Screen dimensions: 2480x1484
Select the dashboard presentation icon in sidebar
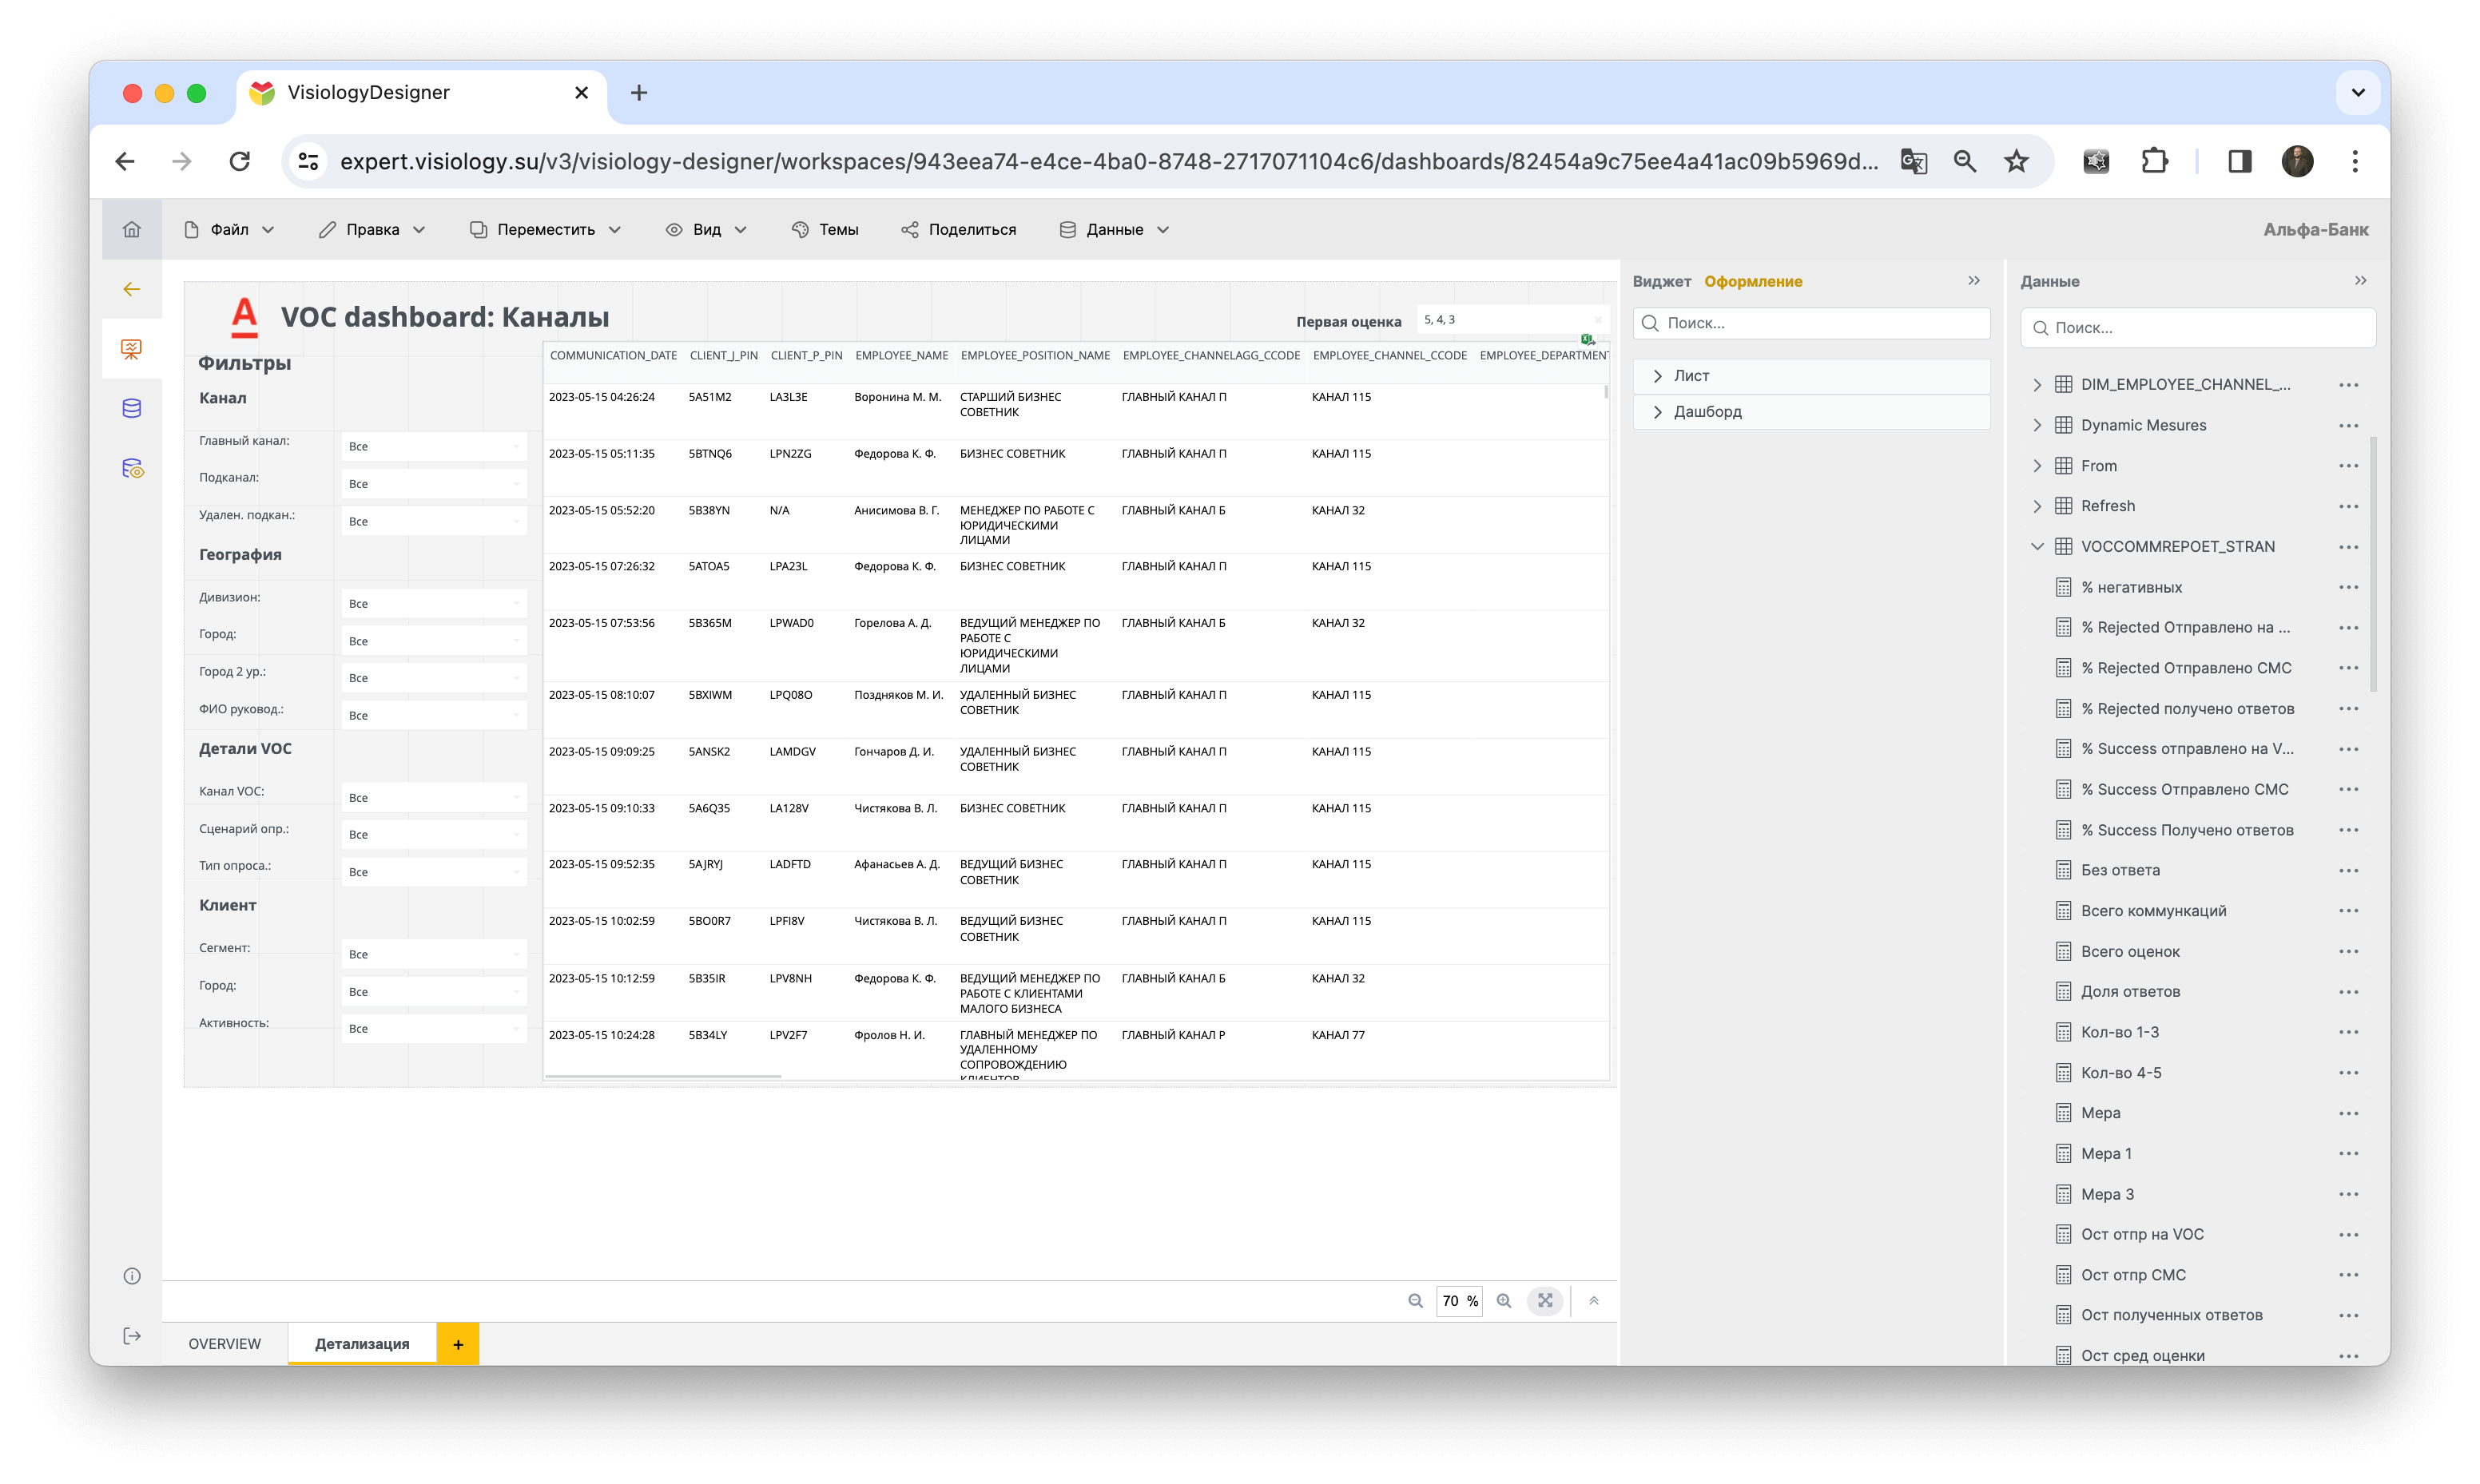click(x=131, y=348)
